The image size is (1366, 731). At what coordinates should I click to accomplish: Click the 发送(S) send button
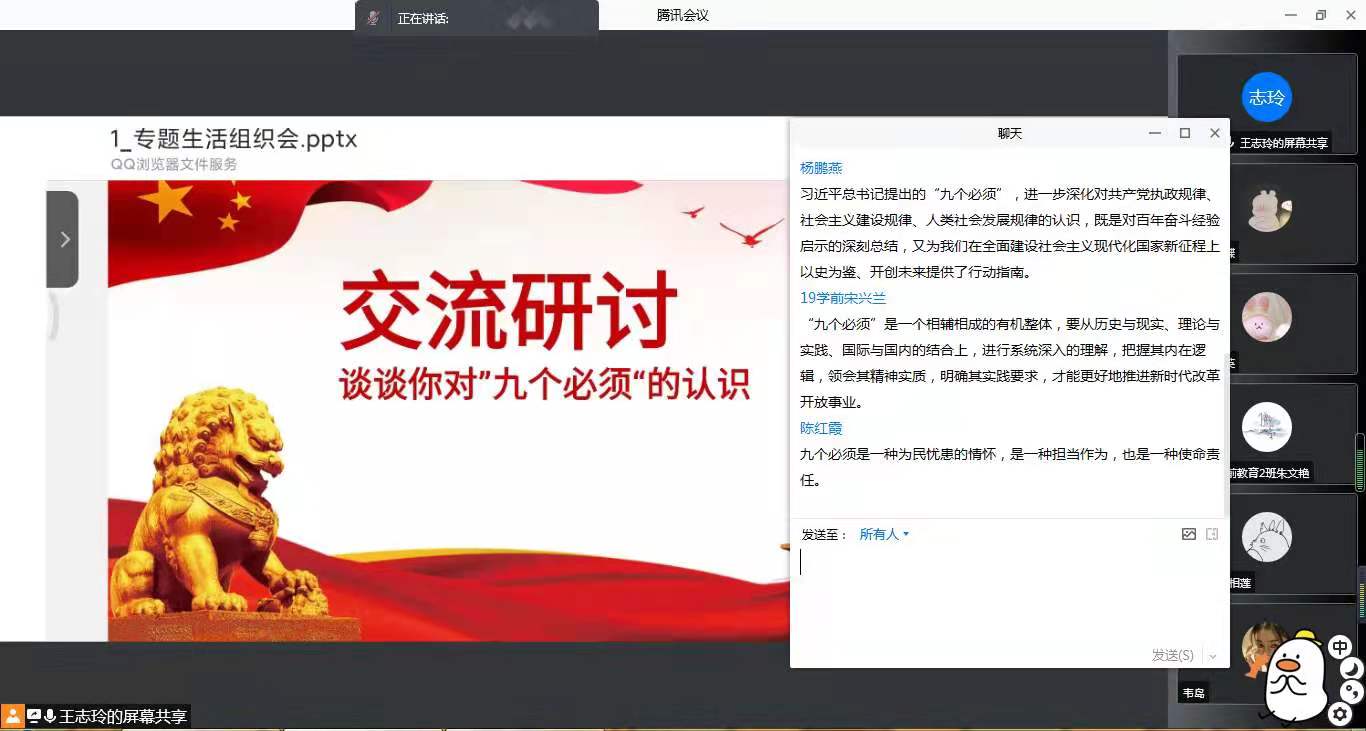(1172, 656)
